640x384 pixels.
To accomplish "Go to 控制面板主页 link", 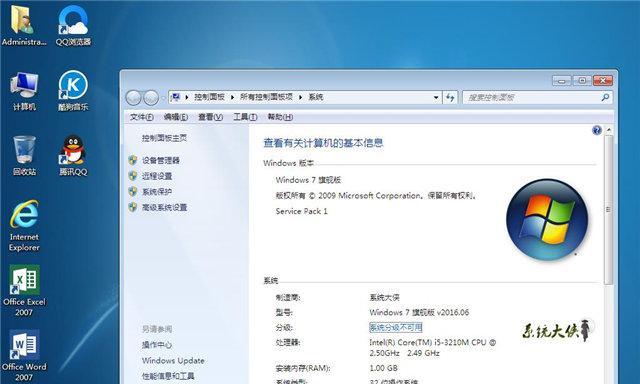I will click(x=164, y=138).
